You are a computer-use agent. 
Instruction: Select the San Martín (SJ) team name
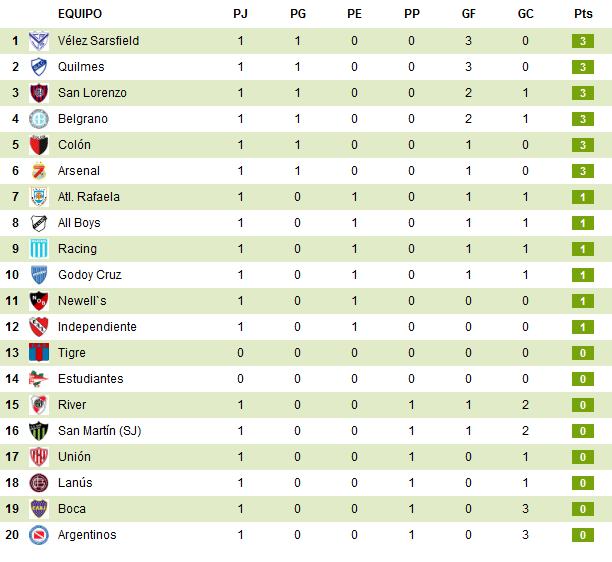[x=100, y=431]
